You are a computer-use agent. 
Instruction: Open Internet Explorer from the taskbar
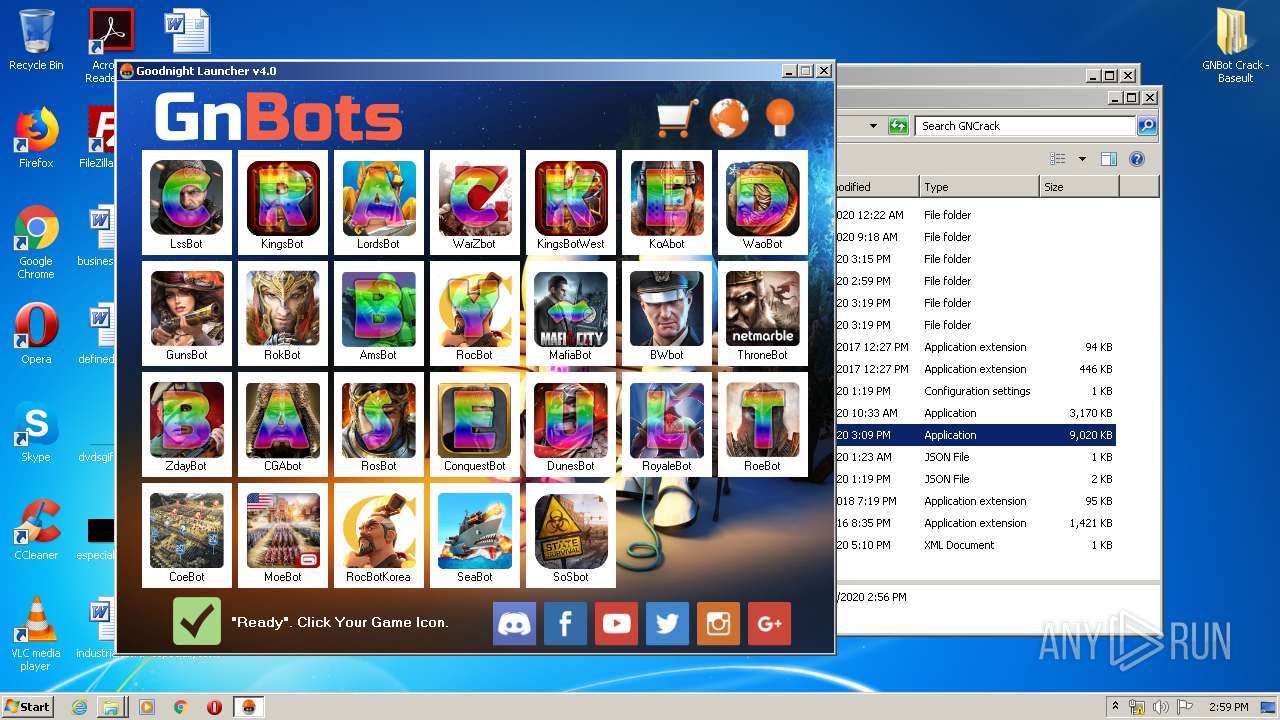79,707
